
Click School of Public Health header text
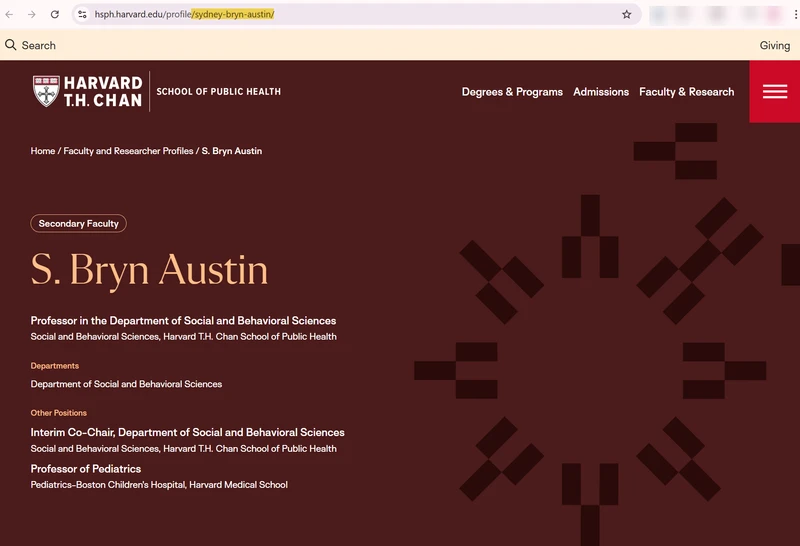point(218,91)
